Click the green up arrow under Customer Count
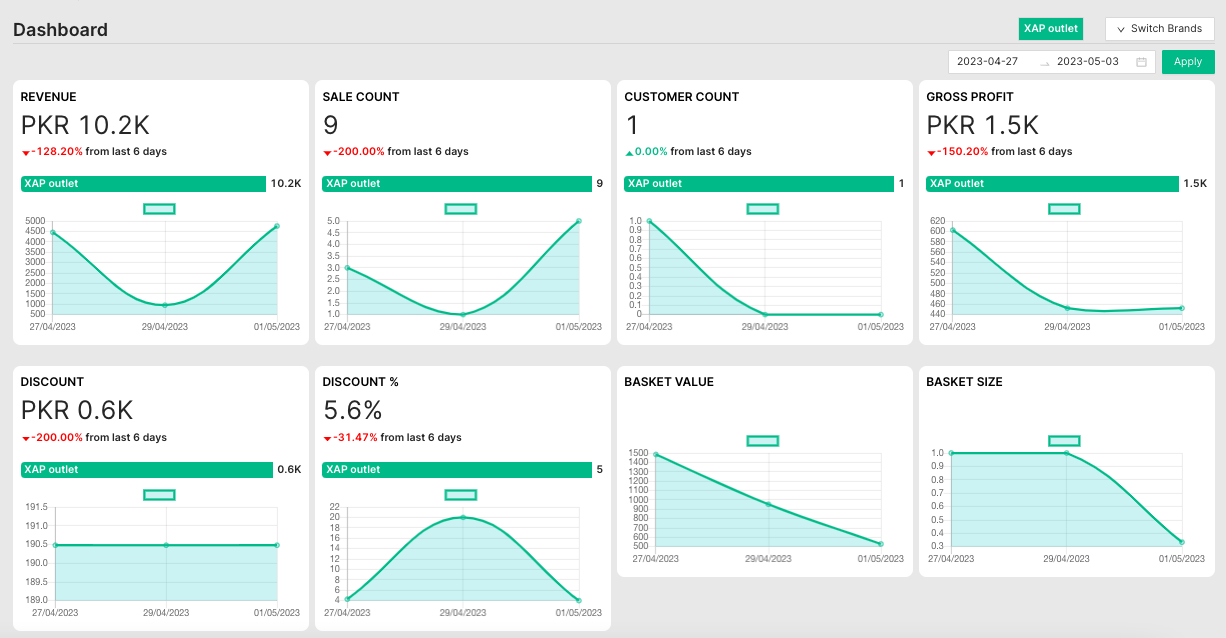Viewport: 1226px width, 638px height. click(x=629, y=153)
